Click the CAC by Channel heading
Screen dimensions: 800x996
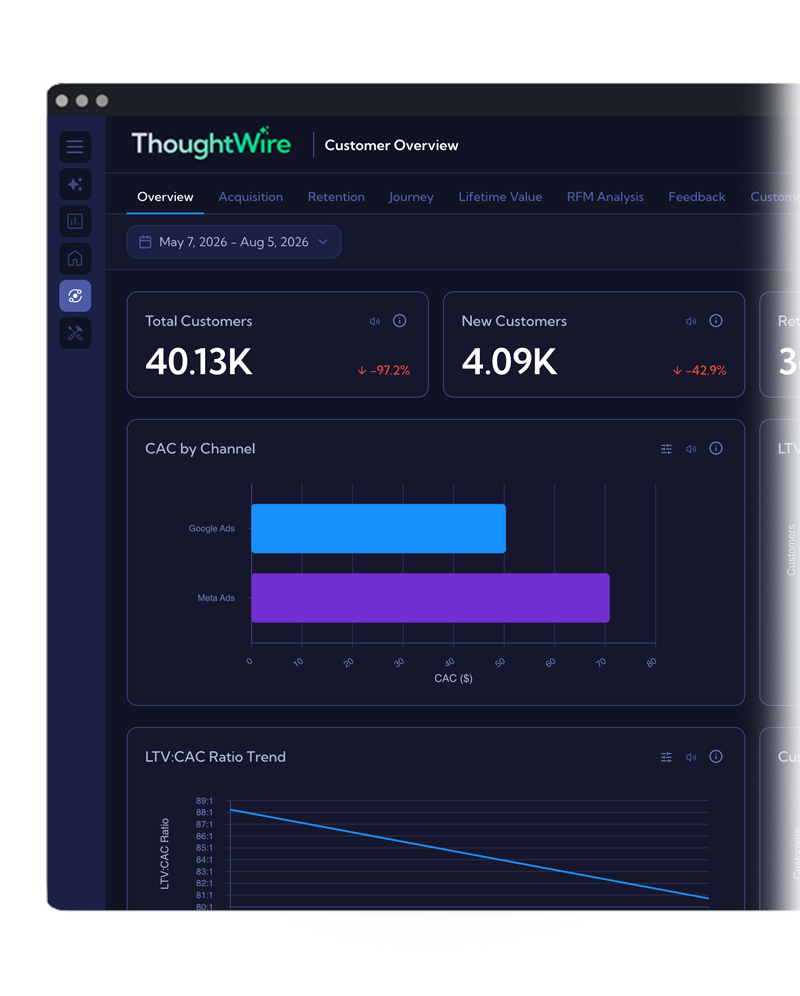(200, 449)
